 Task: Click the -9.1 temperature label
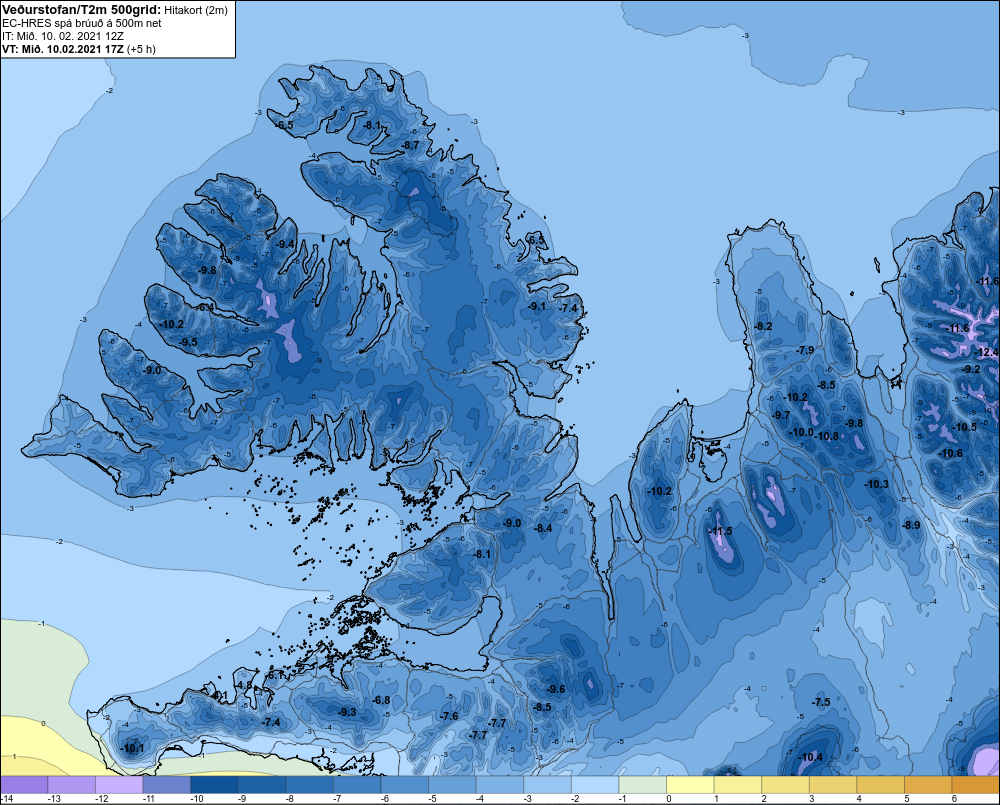537,306
